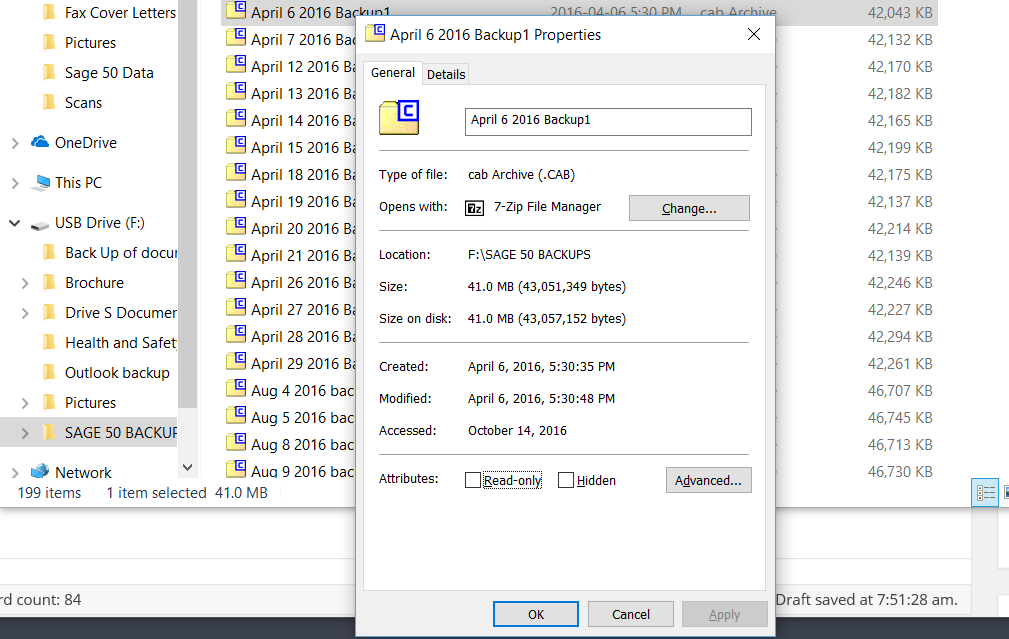
Task: Open the Advanced... attributes dialog
Action: (708, 480)
